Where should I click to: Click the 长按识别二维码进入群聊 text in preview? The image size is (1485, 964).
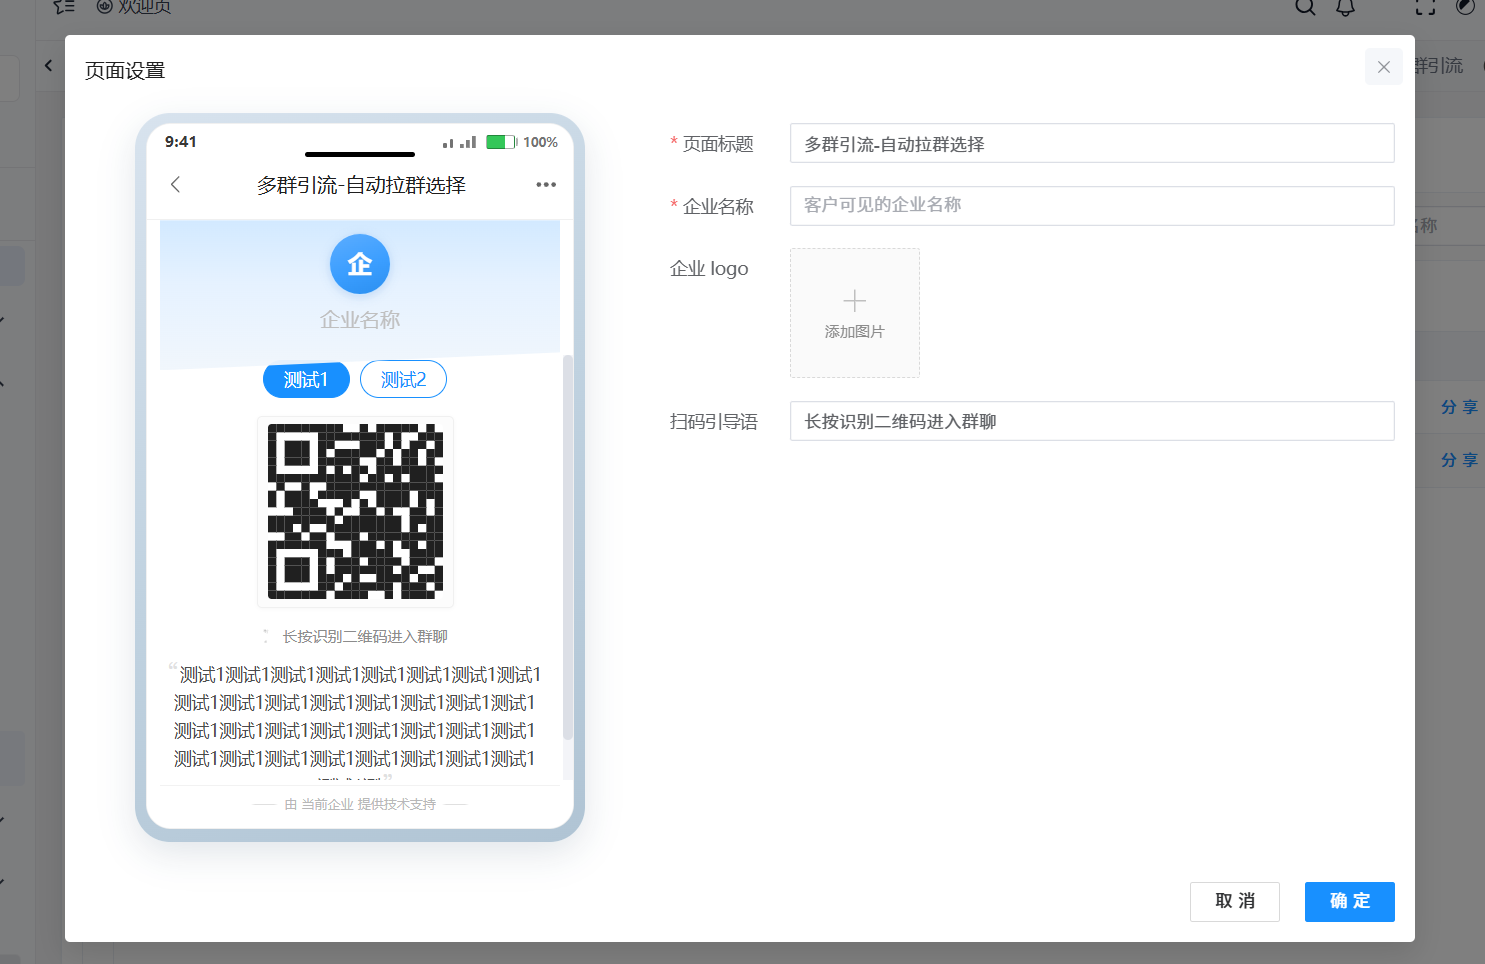(365, 636)
